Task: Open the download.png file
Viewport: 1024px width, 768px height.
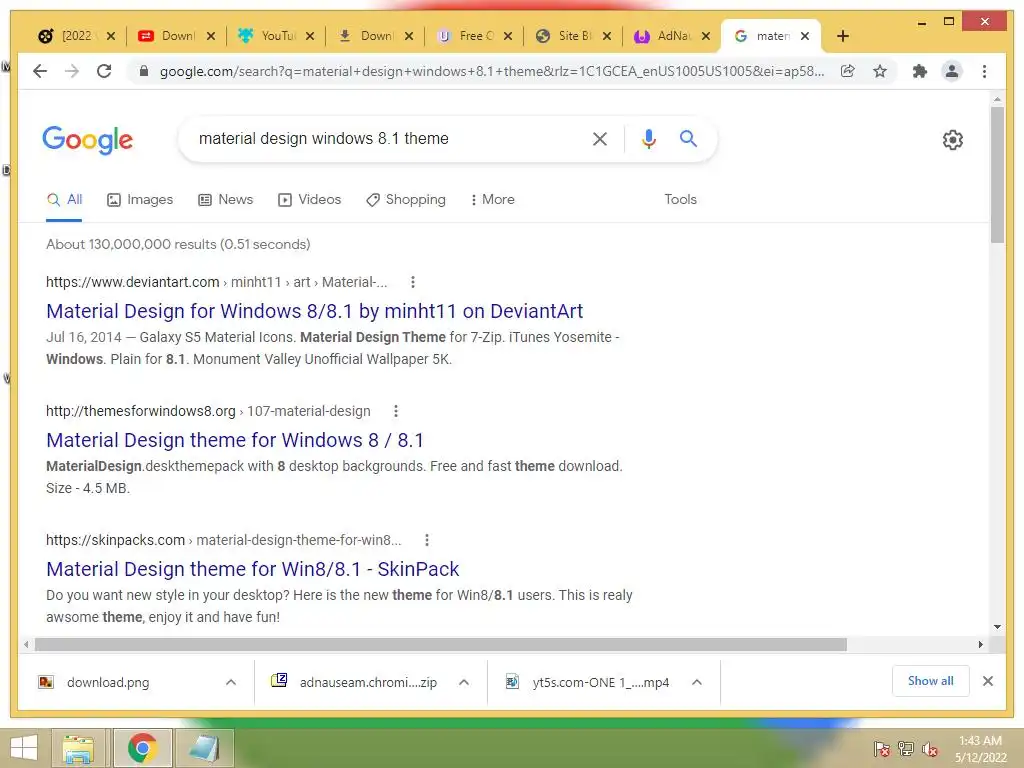Action: [x=108, y=682]
